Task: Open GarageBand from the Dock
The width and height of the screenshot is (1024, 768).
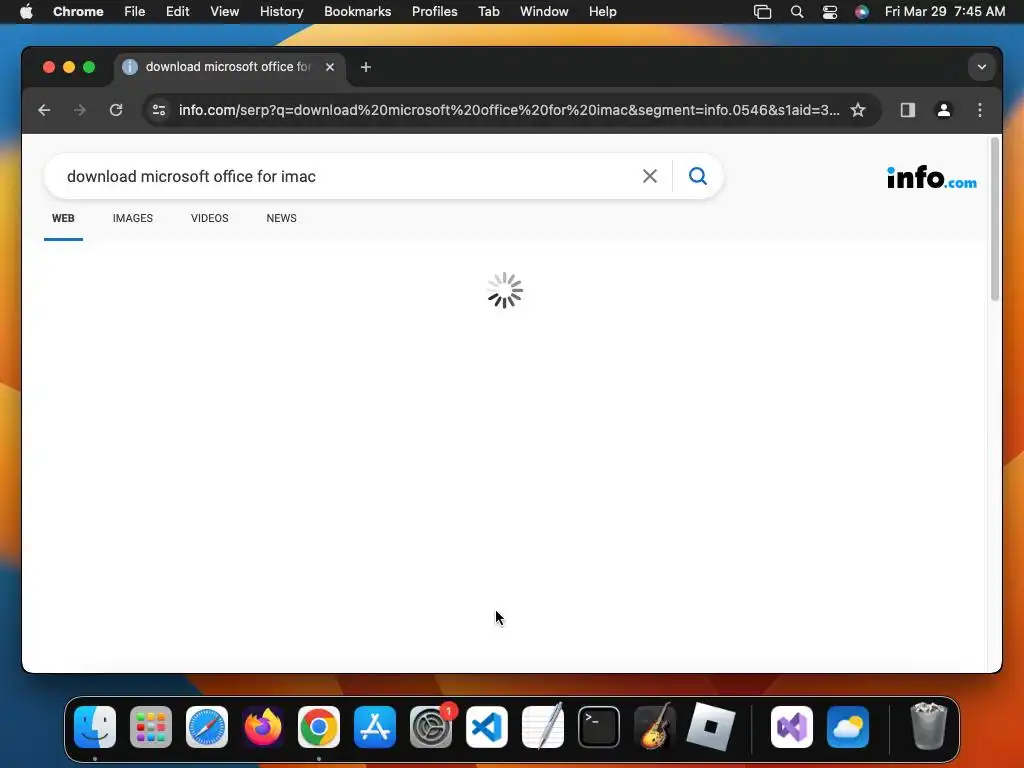Action: (x=655, y=727)
